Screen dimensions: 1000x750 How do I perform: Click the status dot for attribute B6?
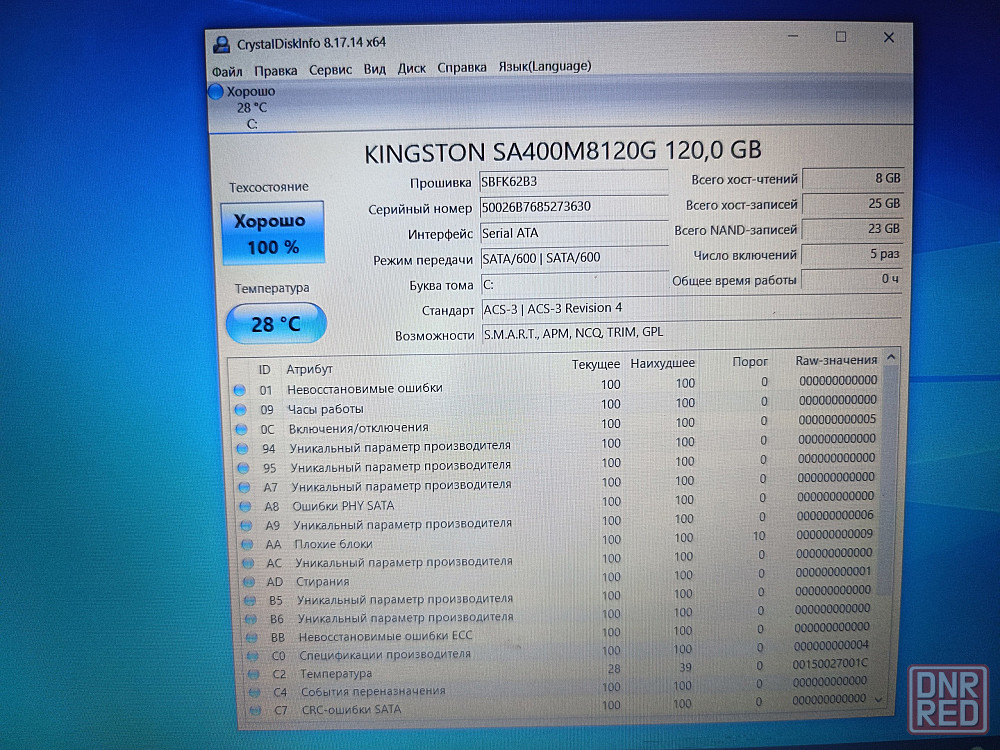(251, 619)
